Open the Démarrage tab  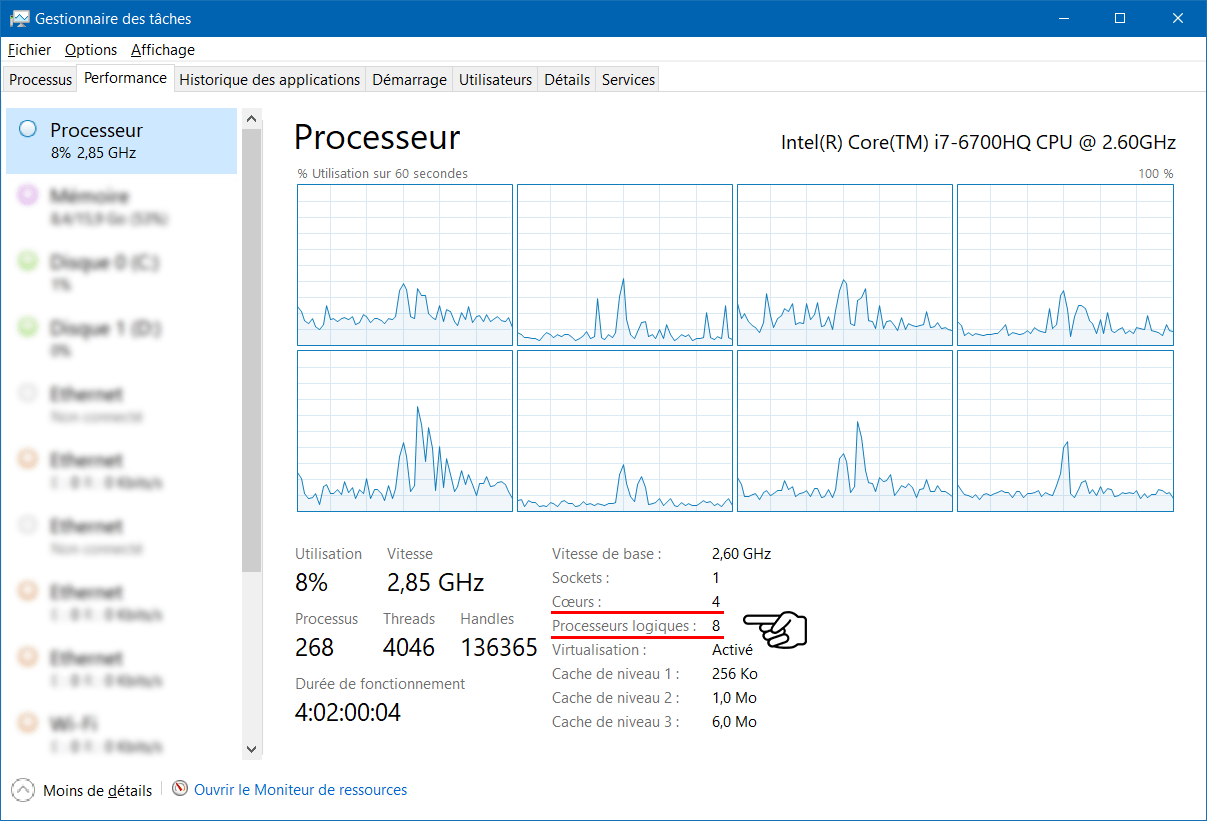[x=410, y=80]
